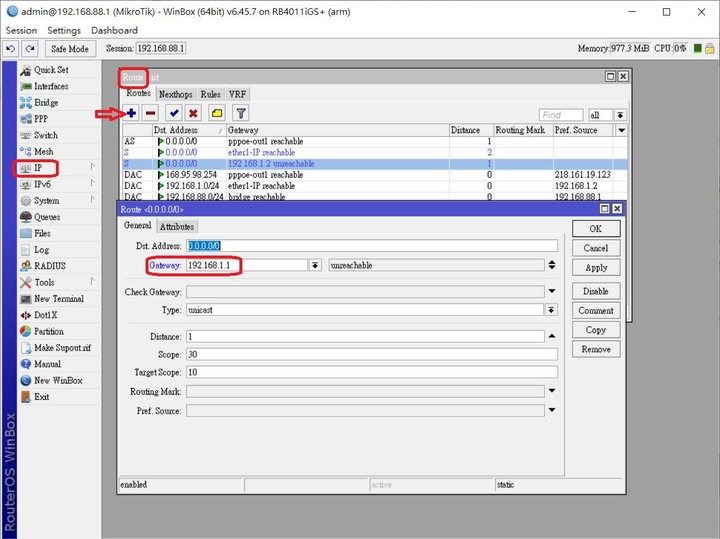Screen dimensions: 720x539
Task: Disable route with red X icon
Action: point(193,113)
